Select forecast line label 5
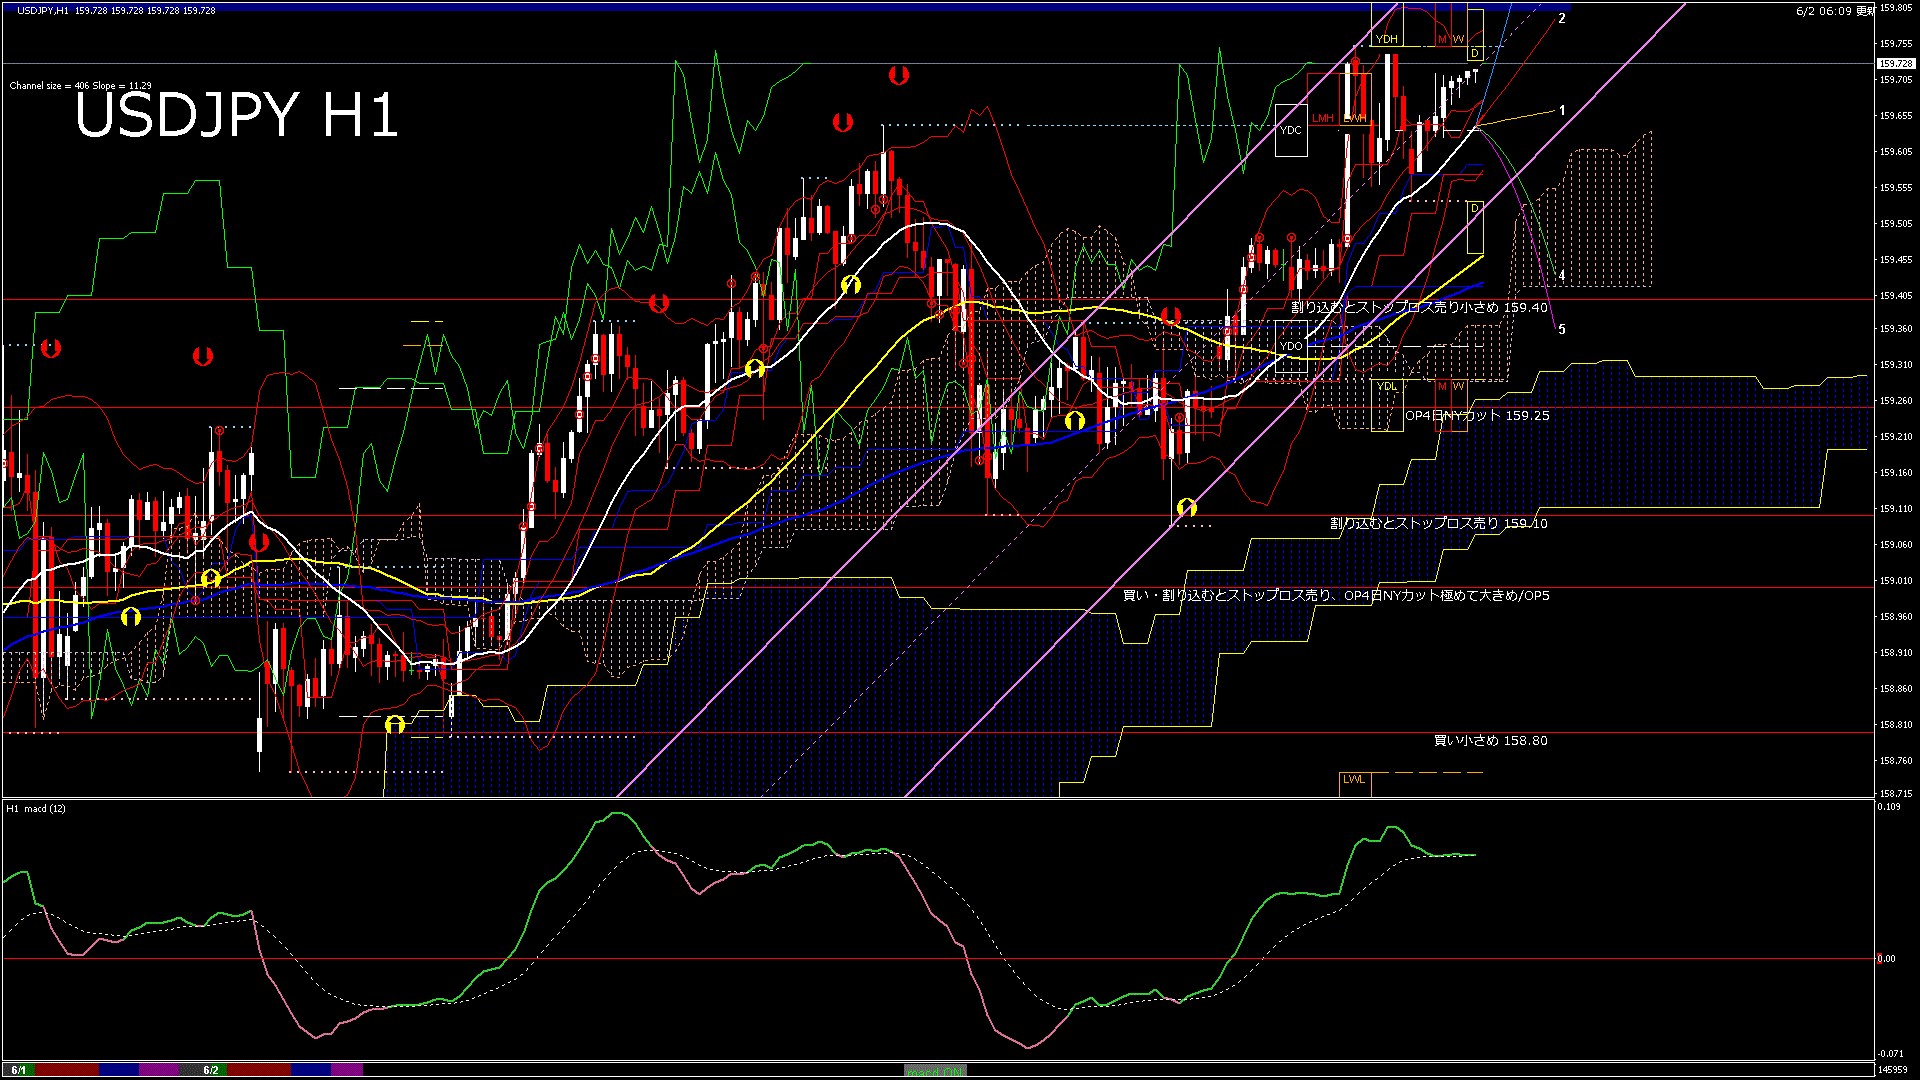This screenshot has width=1920, height=1080. (x=1562, y=329)
